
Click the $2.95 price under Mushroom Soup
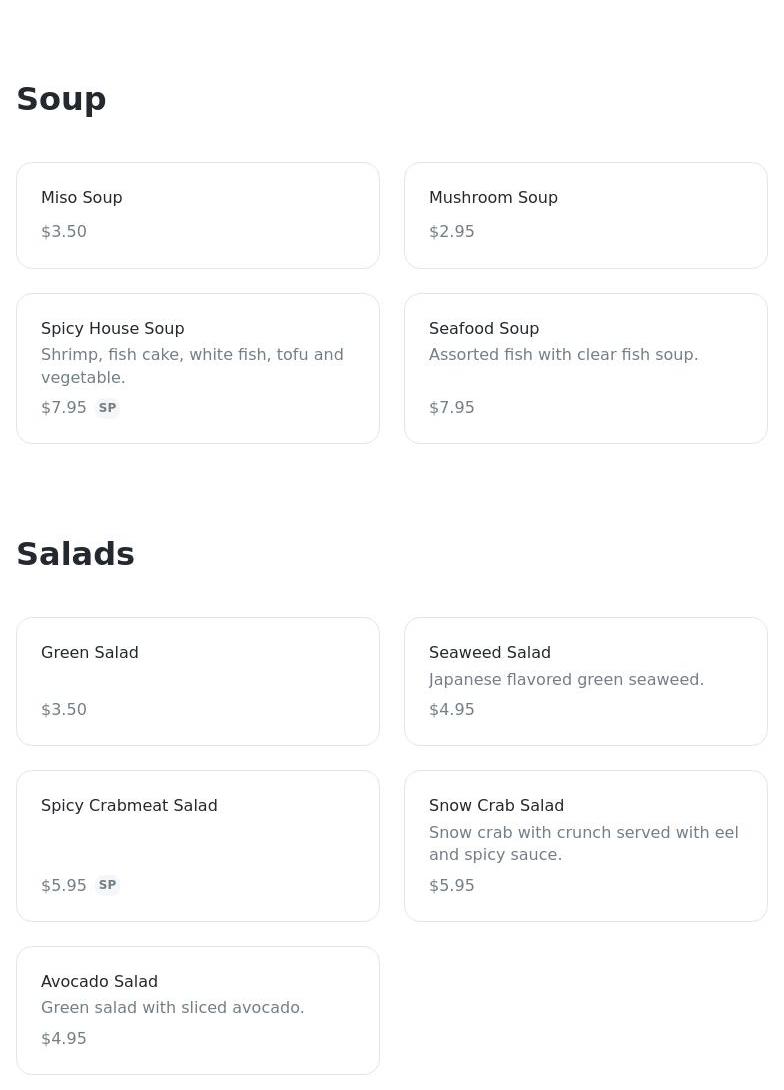tap(452, 232)
